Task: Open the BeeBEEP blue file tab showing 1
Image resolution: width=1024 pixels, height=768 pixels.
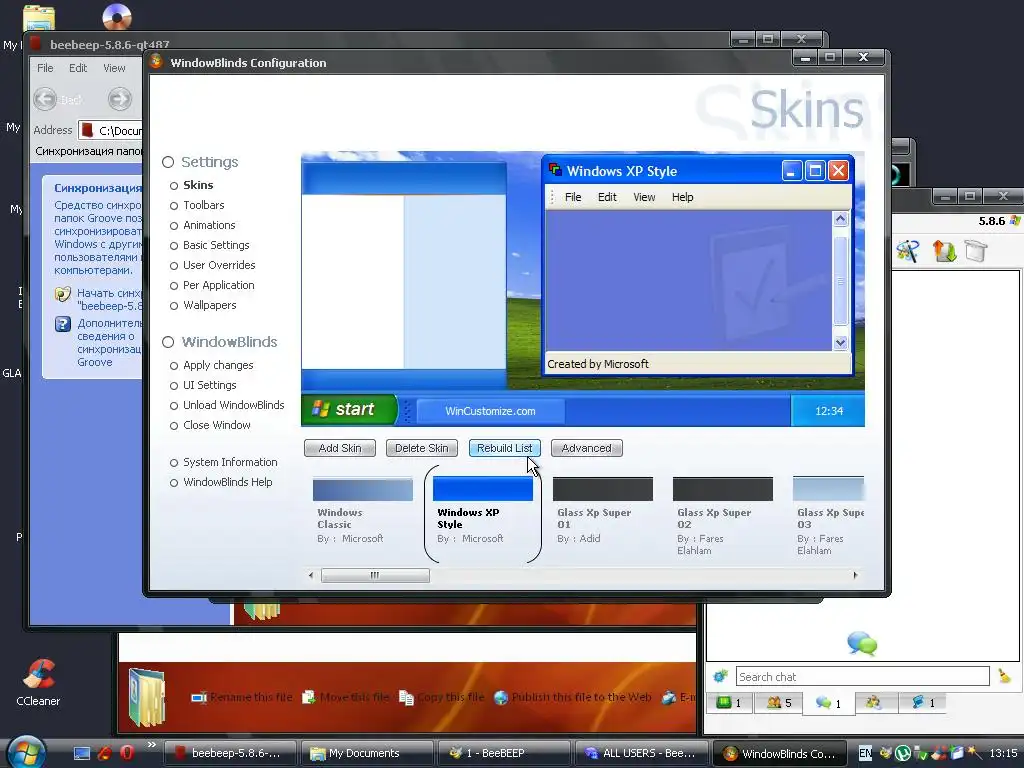Action: click(923, 703)
